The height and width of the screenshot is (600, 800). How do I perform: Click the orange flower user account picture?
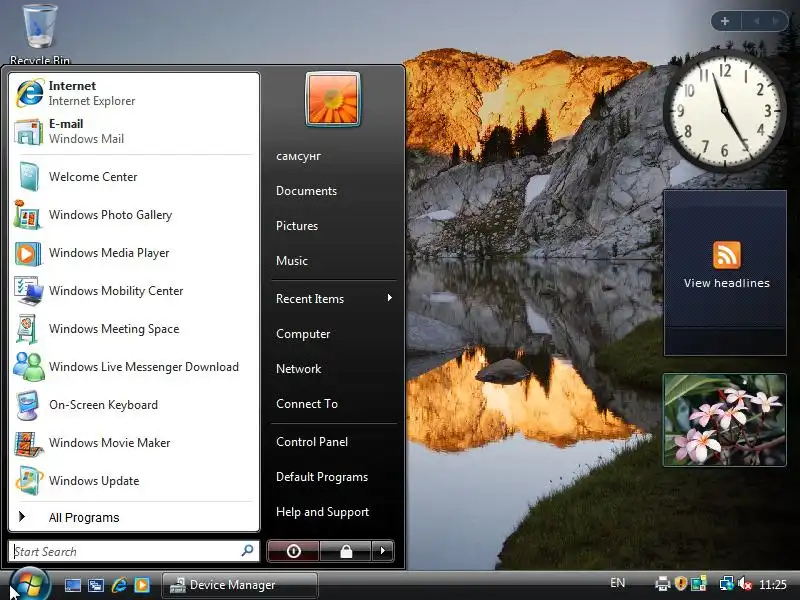(333, 99)
